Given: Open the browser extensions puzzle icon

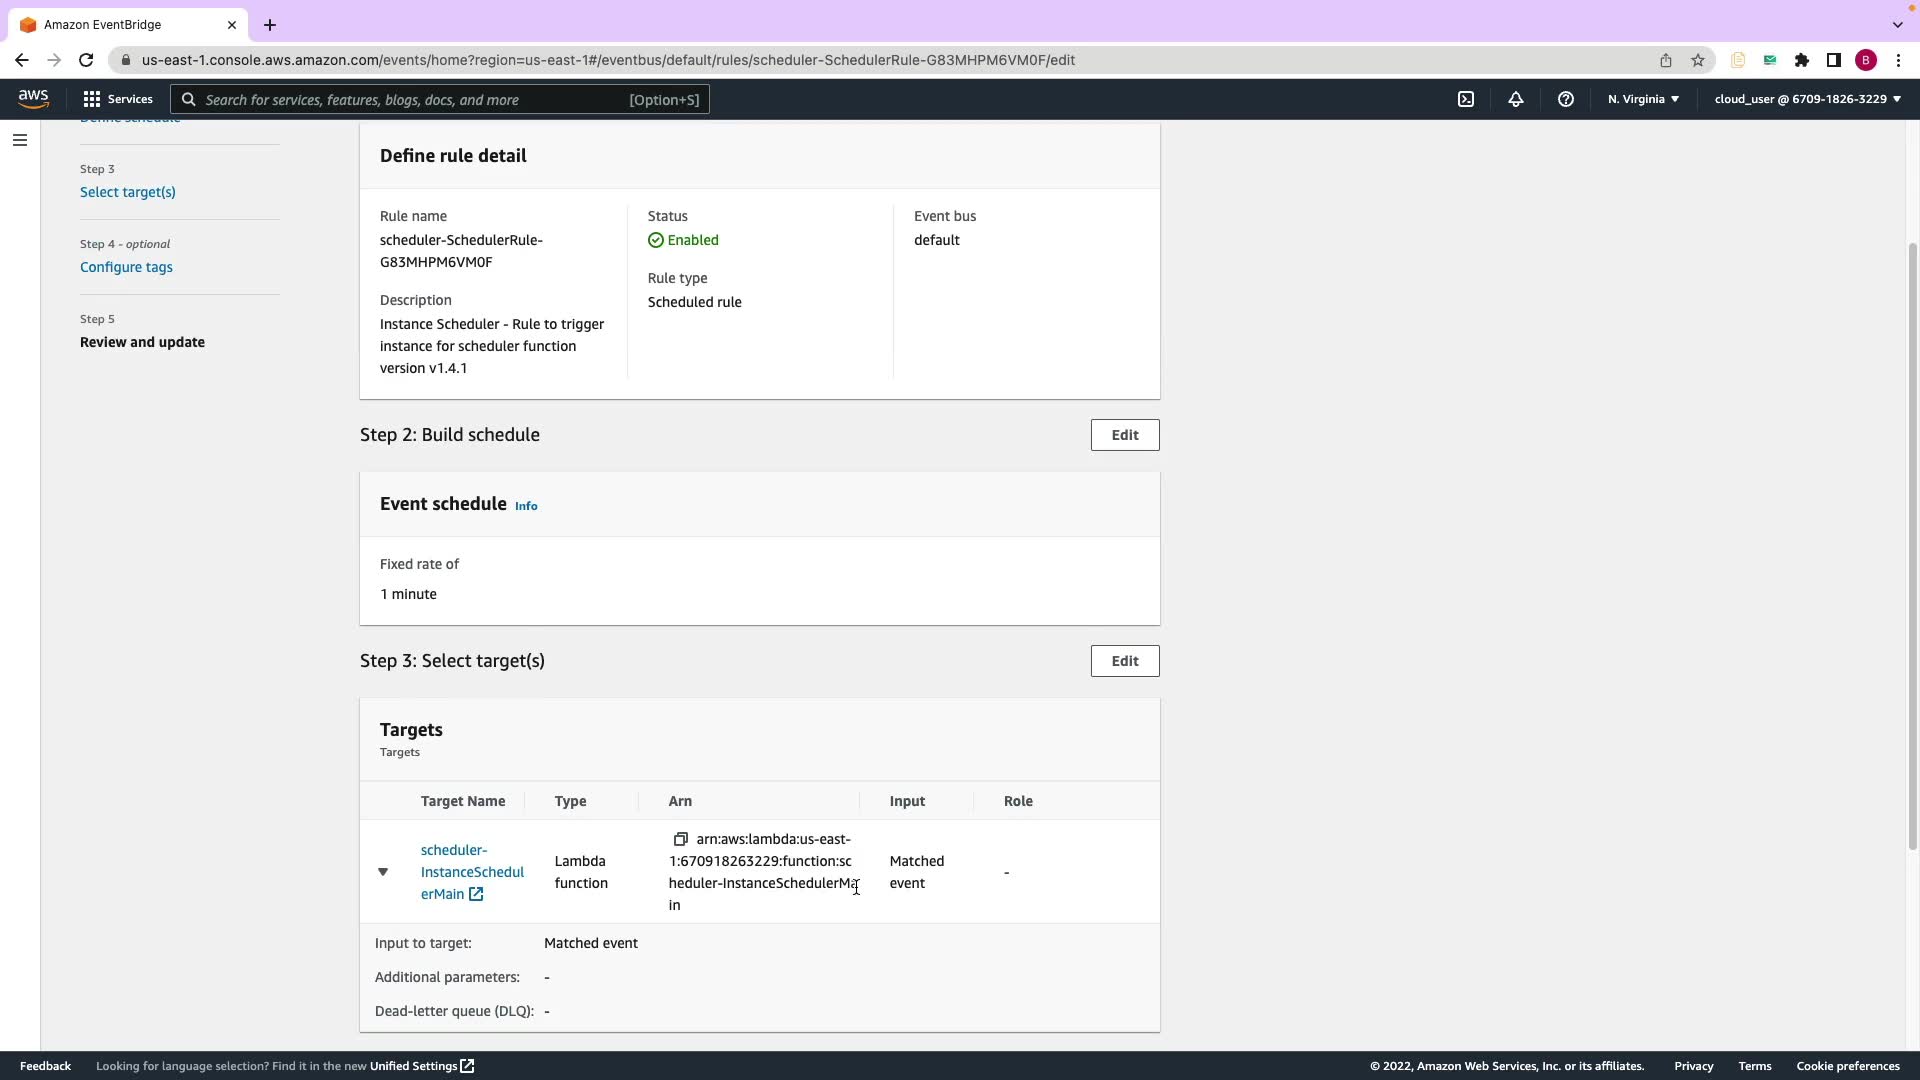Looking at the screenshot, I should point(1802,60).
